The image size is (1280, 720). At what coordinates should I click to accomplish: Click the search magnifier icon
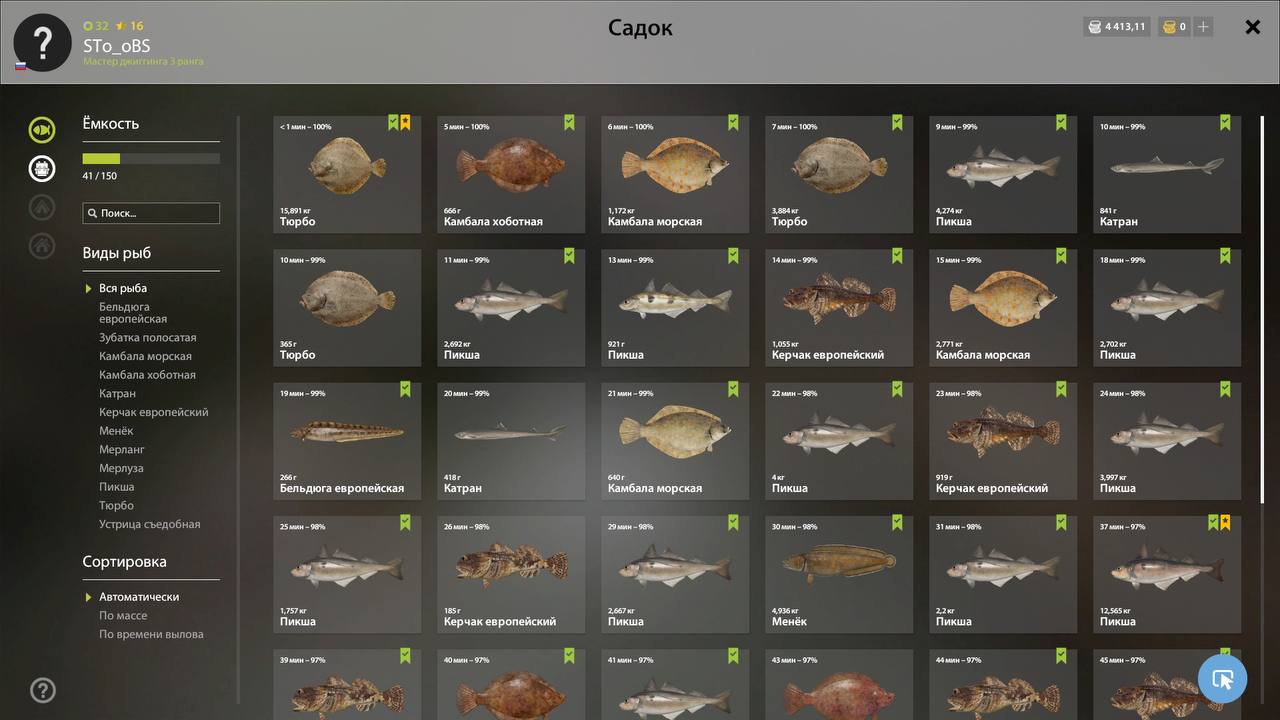pyautogui.click(x=93, y=213)
